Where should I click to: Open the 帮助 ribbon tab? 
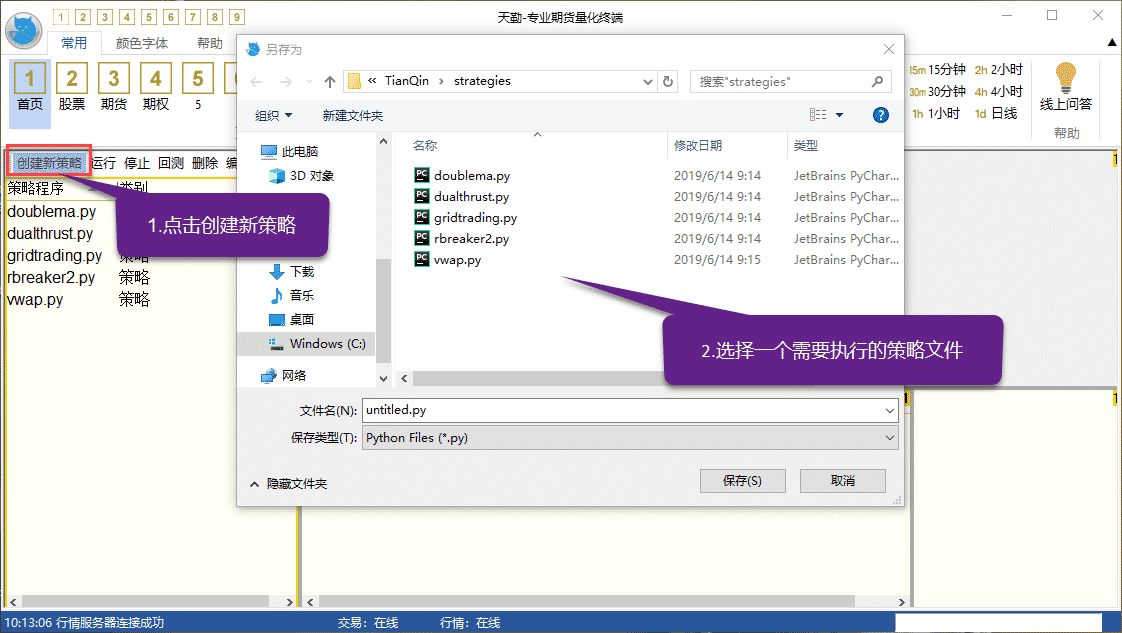[x=209, y=43]
